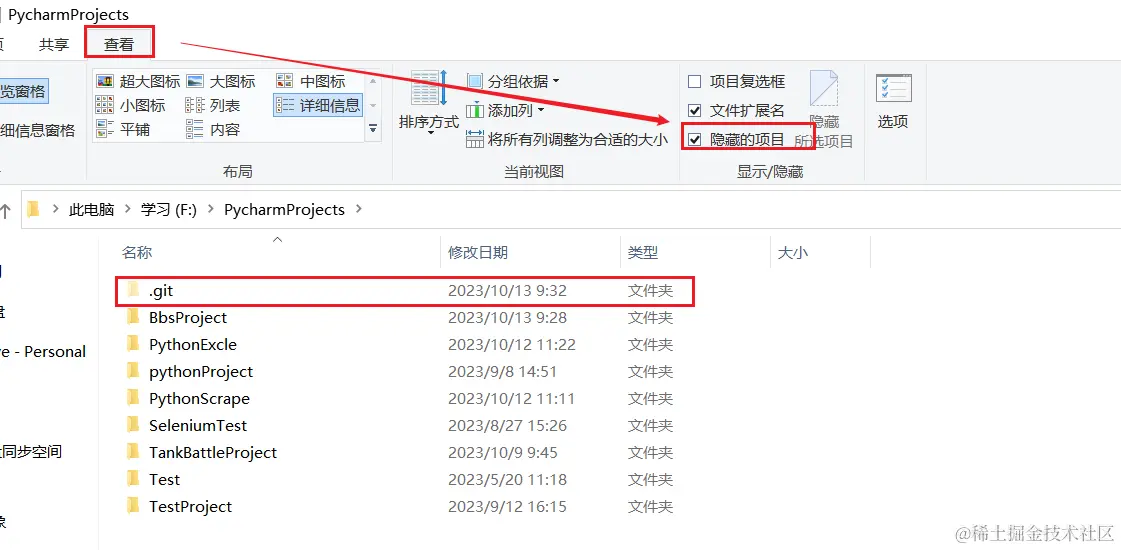1121x550 pixels.
Task: Select the TankBattleProject folder icon
Action: (133, 452)
